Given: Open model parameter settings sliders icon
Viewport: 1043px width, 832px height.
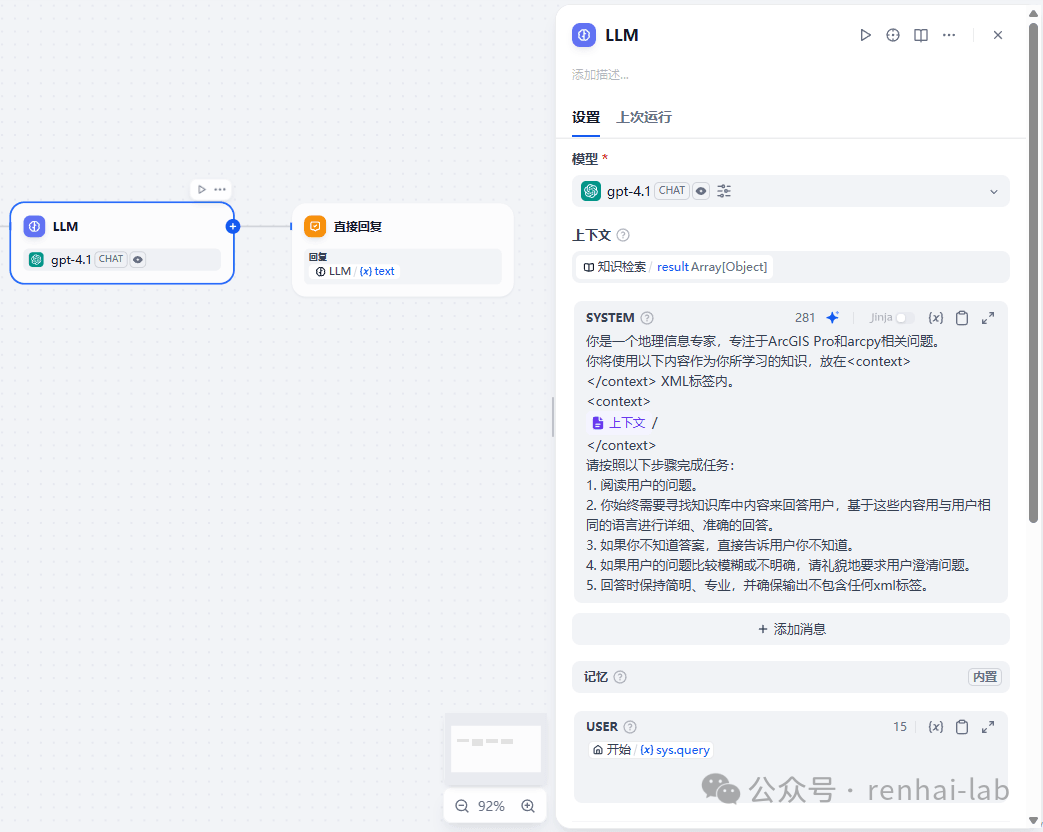Looking at the screenshot, I should [724, 190].
